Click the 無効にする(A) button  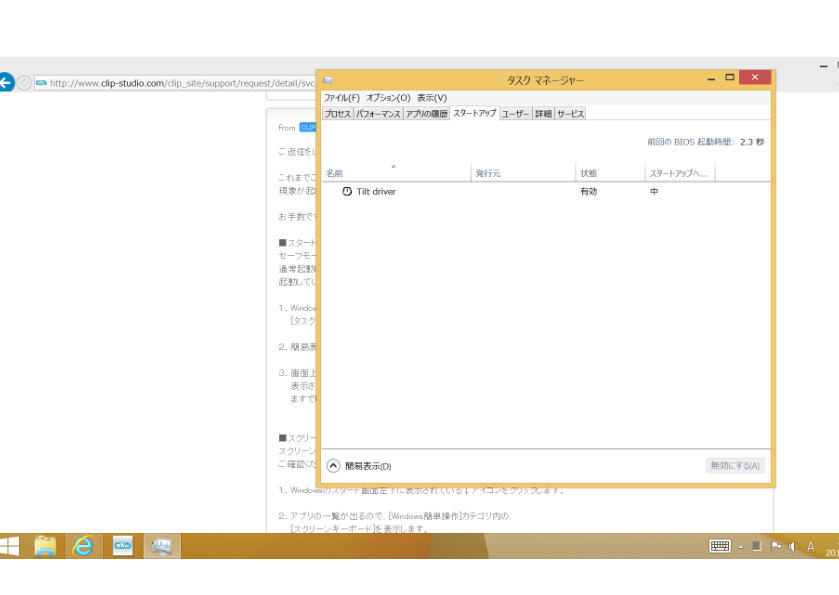735,466
